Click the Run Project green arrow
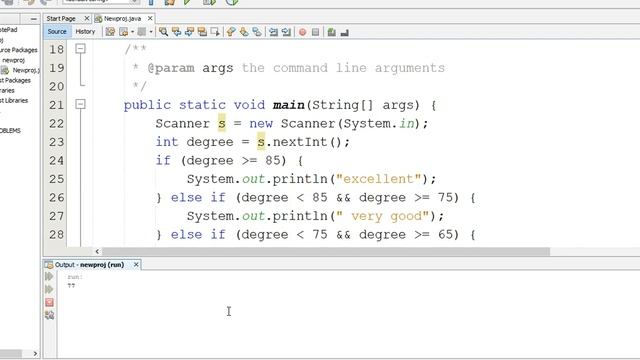Screen dimensions: 640x360 click(187, 2)
